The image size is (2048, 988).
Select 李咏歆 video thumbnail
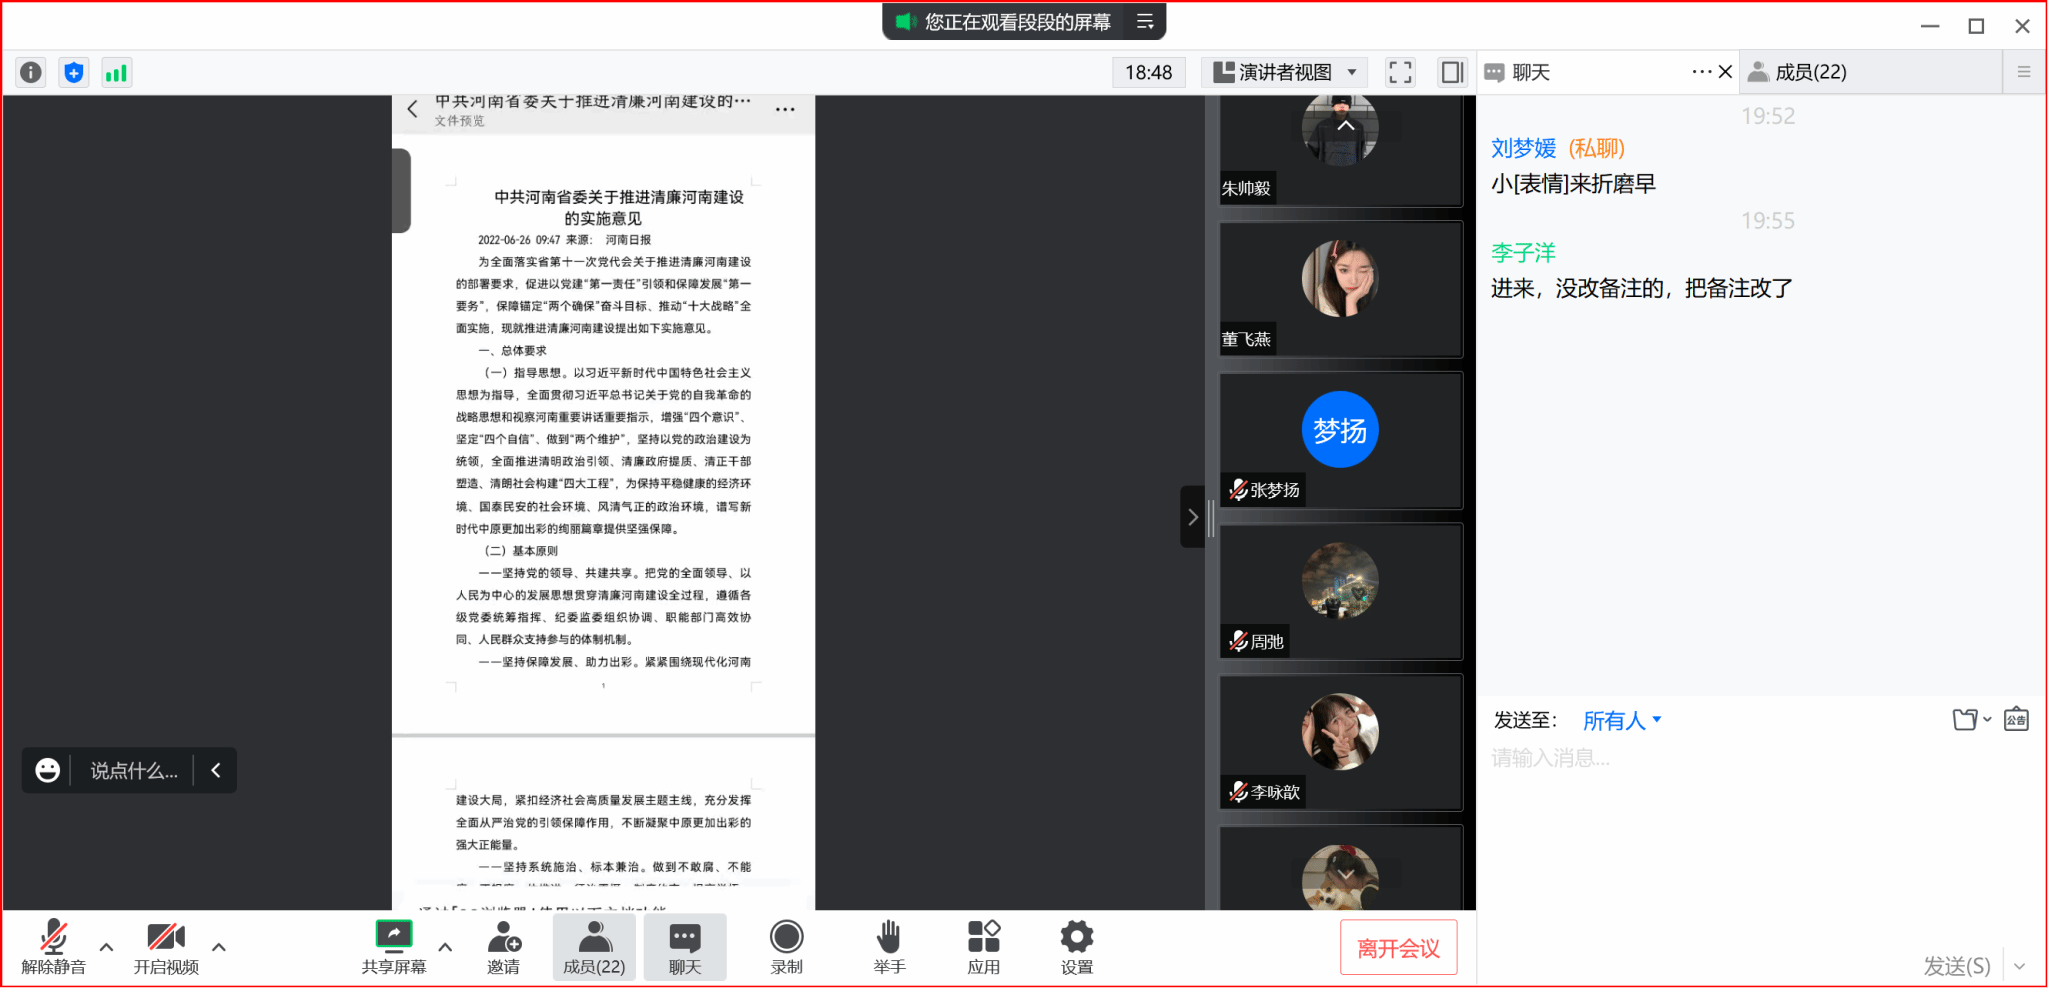(x=1341, y=742)
